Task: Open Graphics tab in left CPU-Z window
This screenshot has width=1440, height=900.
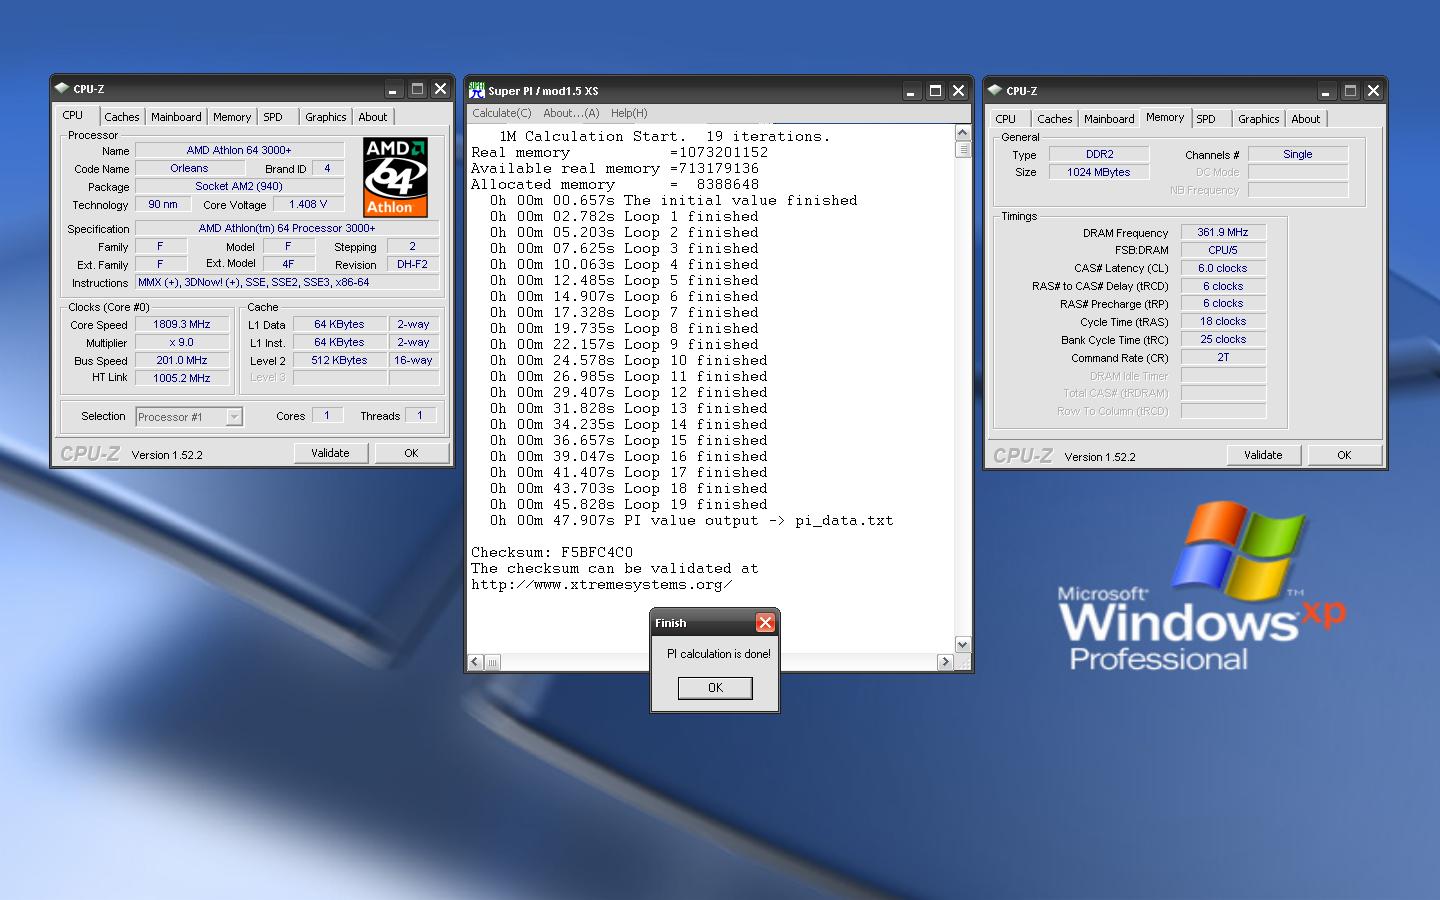Action: pos(326,117)
